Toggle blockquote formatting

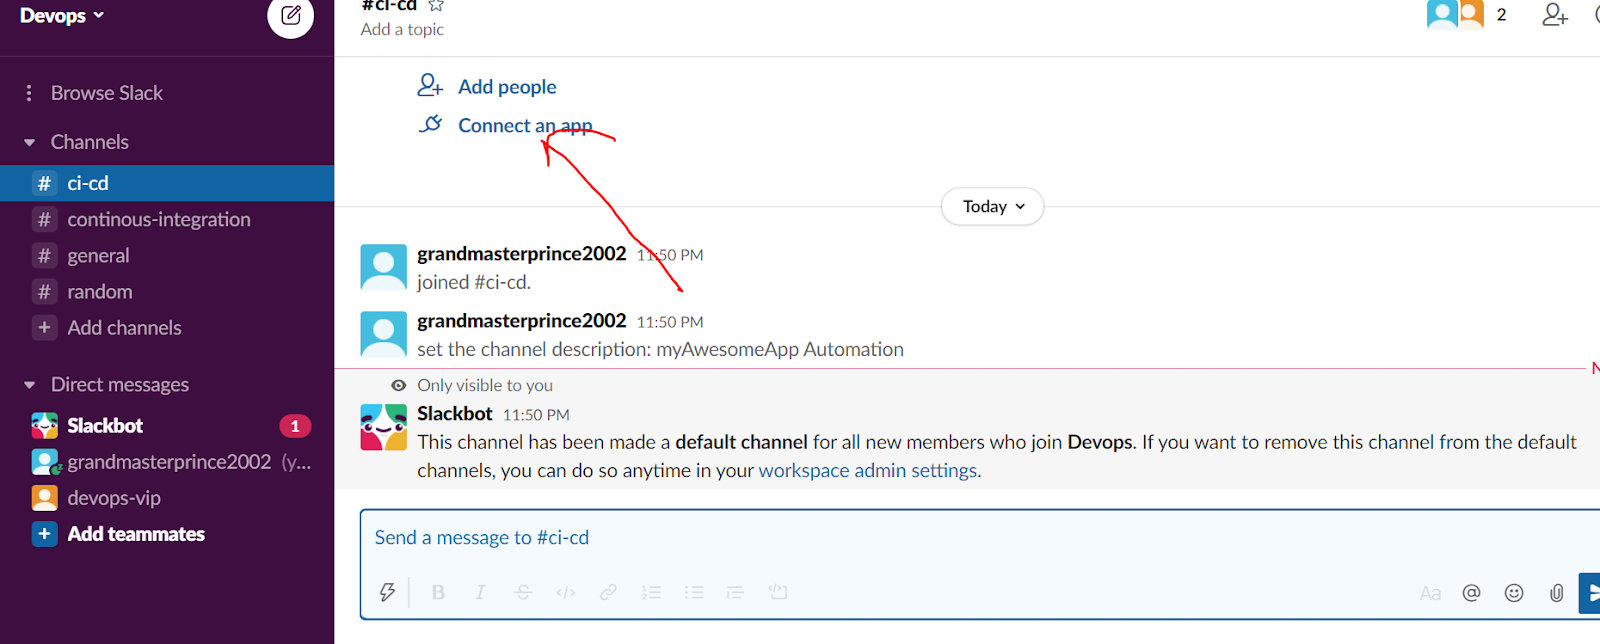[x=735, y=592]
